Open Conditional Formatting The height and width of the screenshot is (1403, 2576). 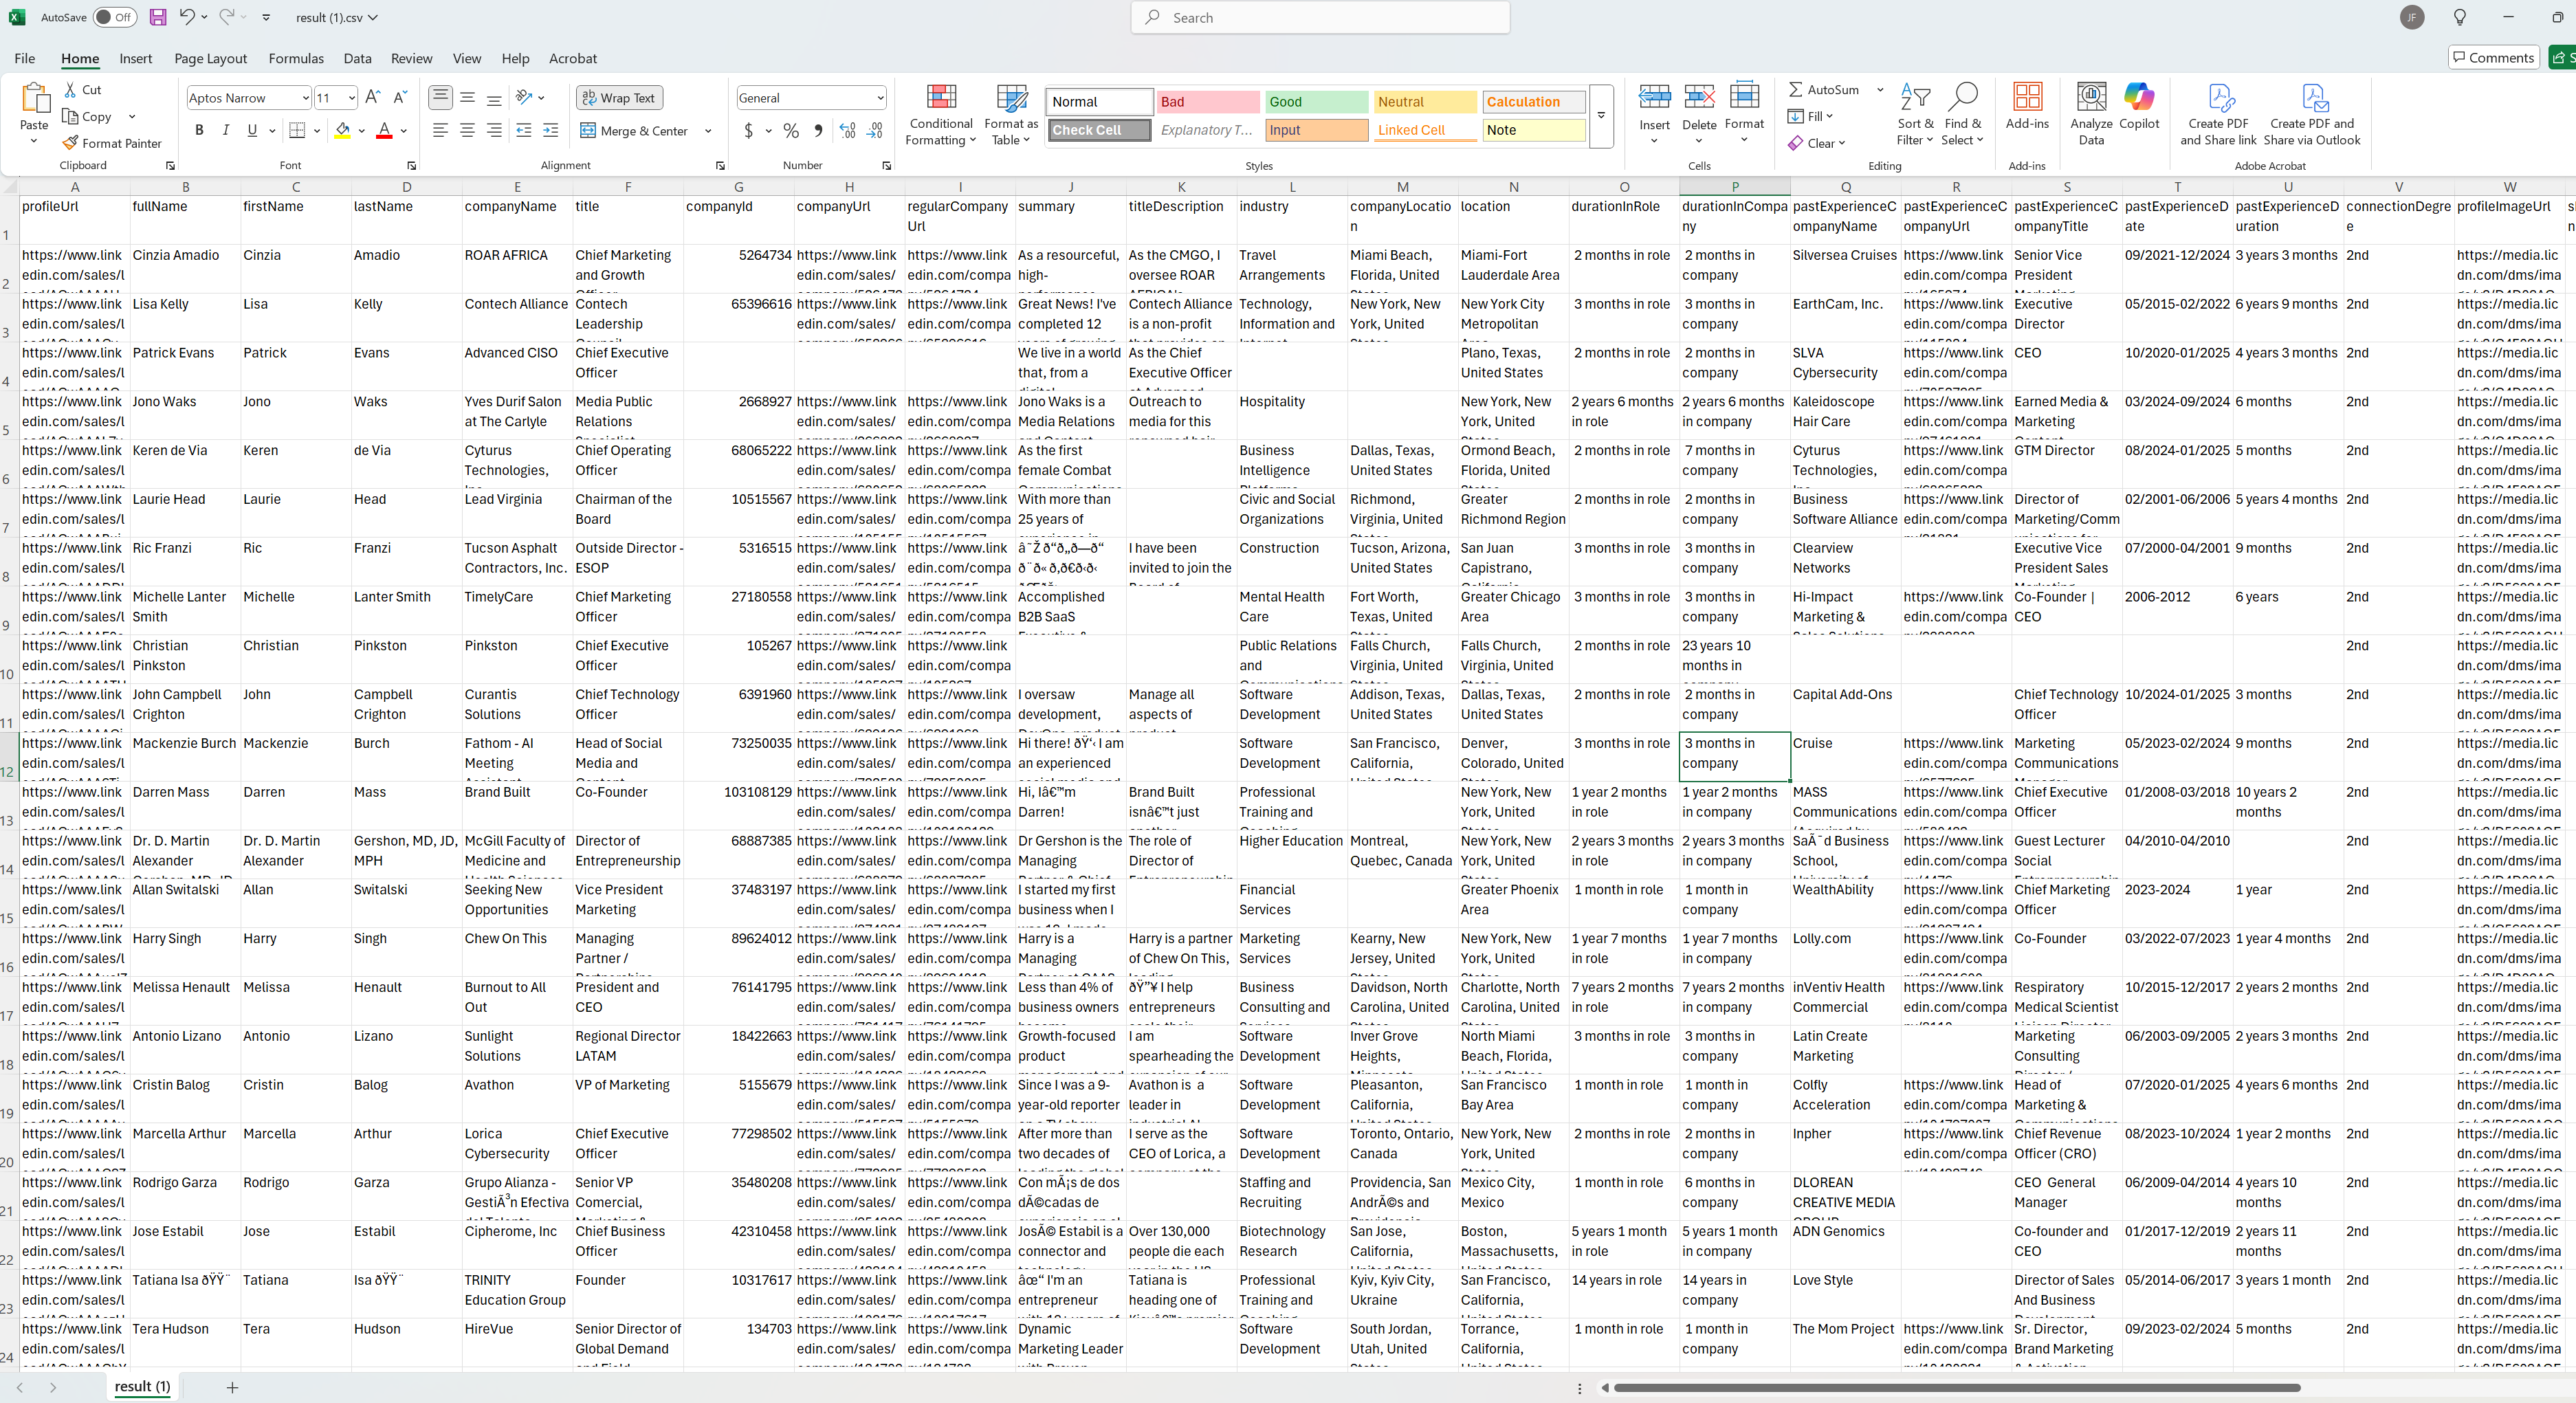point(940,115)
